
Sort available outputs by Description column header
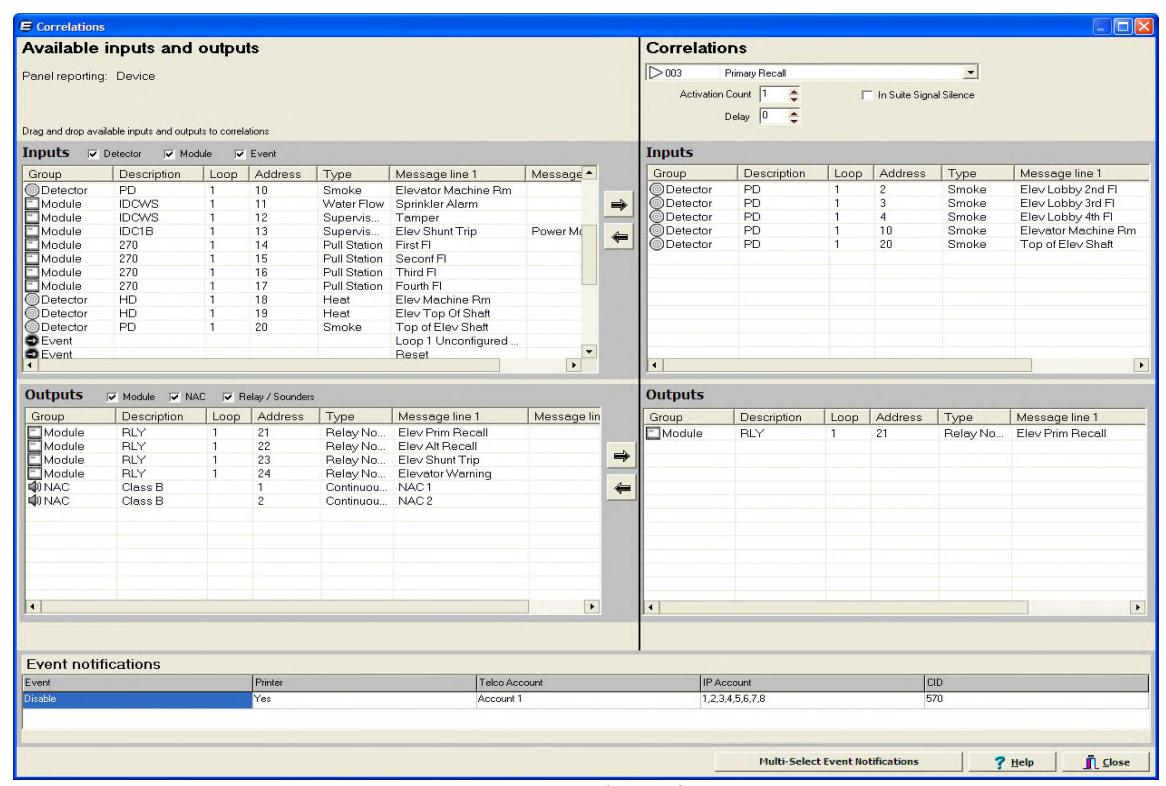pyautogui.click(x=161, y=416)
